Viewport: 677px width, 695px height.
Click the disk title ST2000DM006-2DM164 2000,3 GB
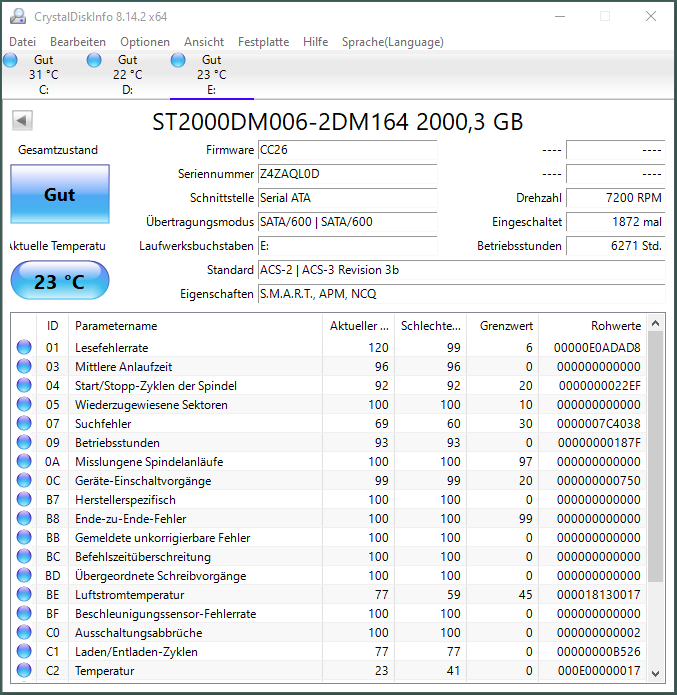[338, 121]
